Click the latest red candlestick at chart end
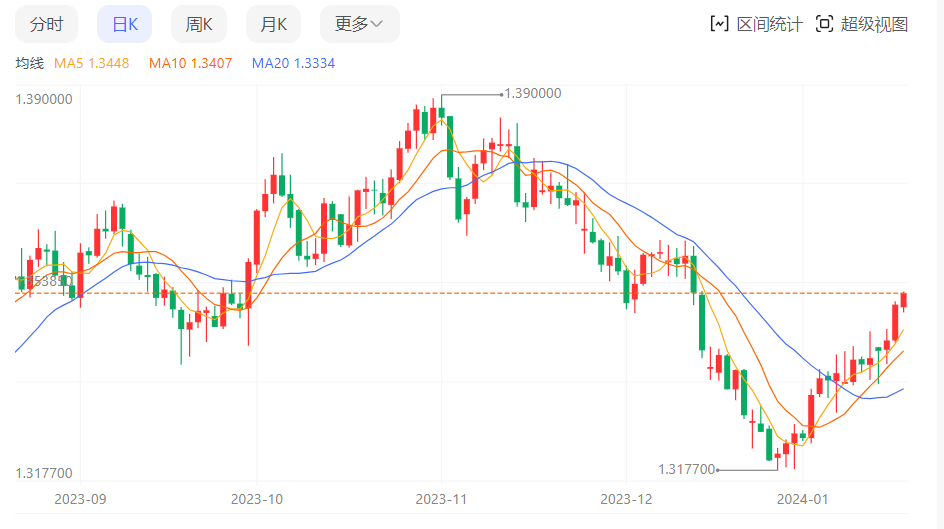The height and width of the screenshot is (529, 944). point(904,300)
